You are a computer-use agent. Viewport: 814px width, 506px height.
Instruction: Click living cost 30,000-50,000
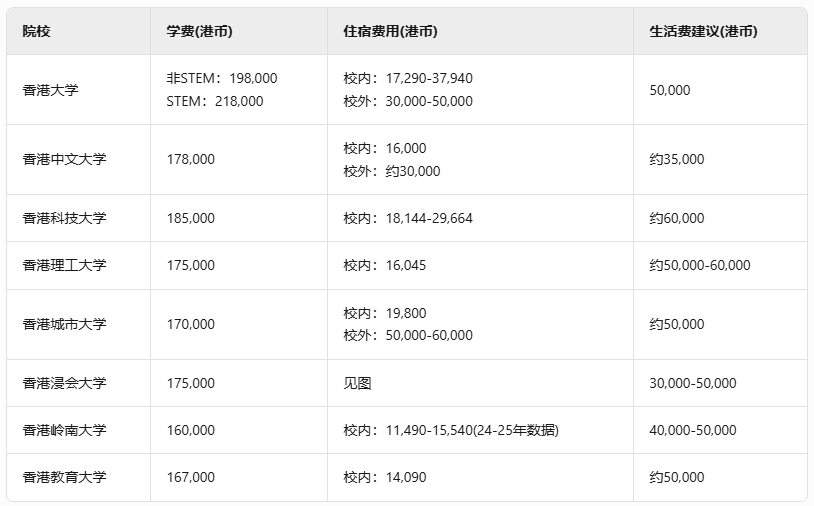pos(693,383)
